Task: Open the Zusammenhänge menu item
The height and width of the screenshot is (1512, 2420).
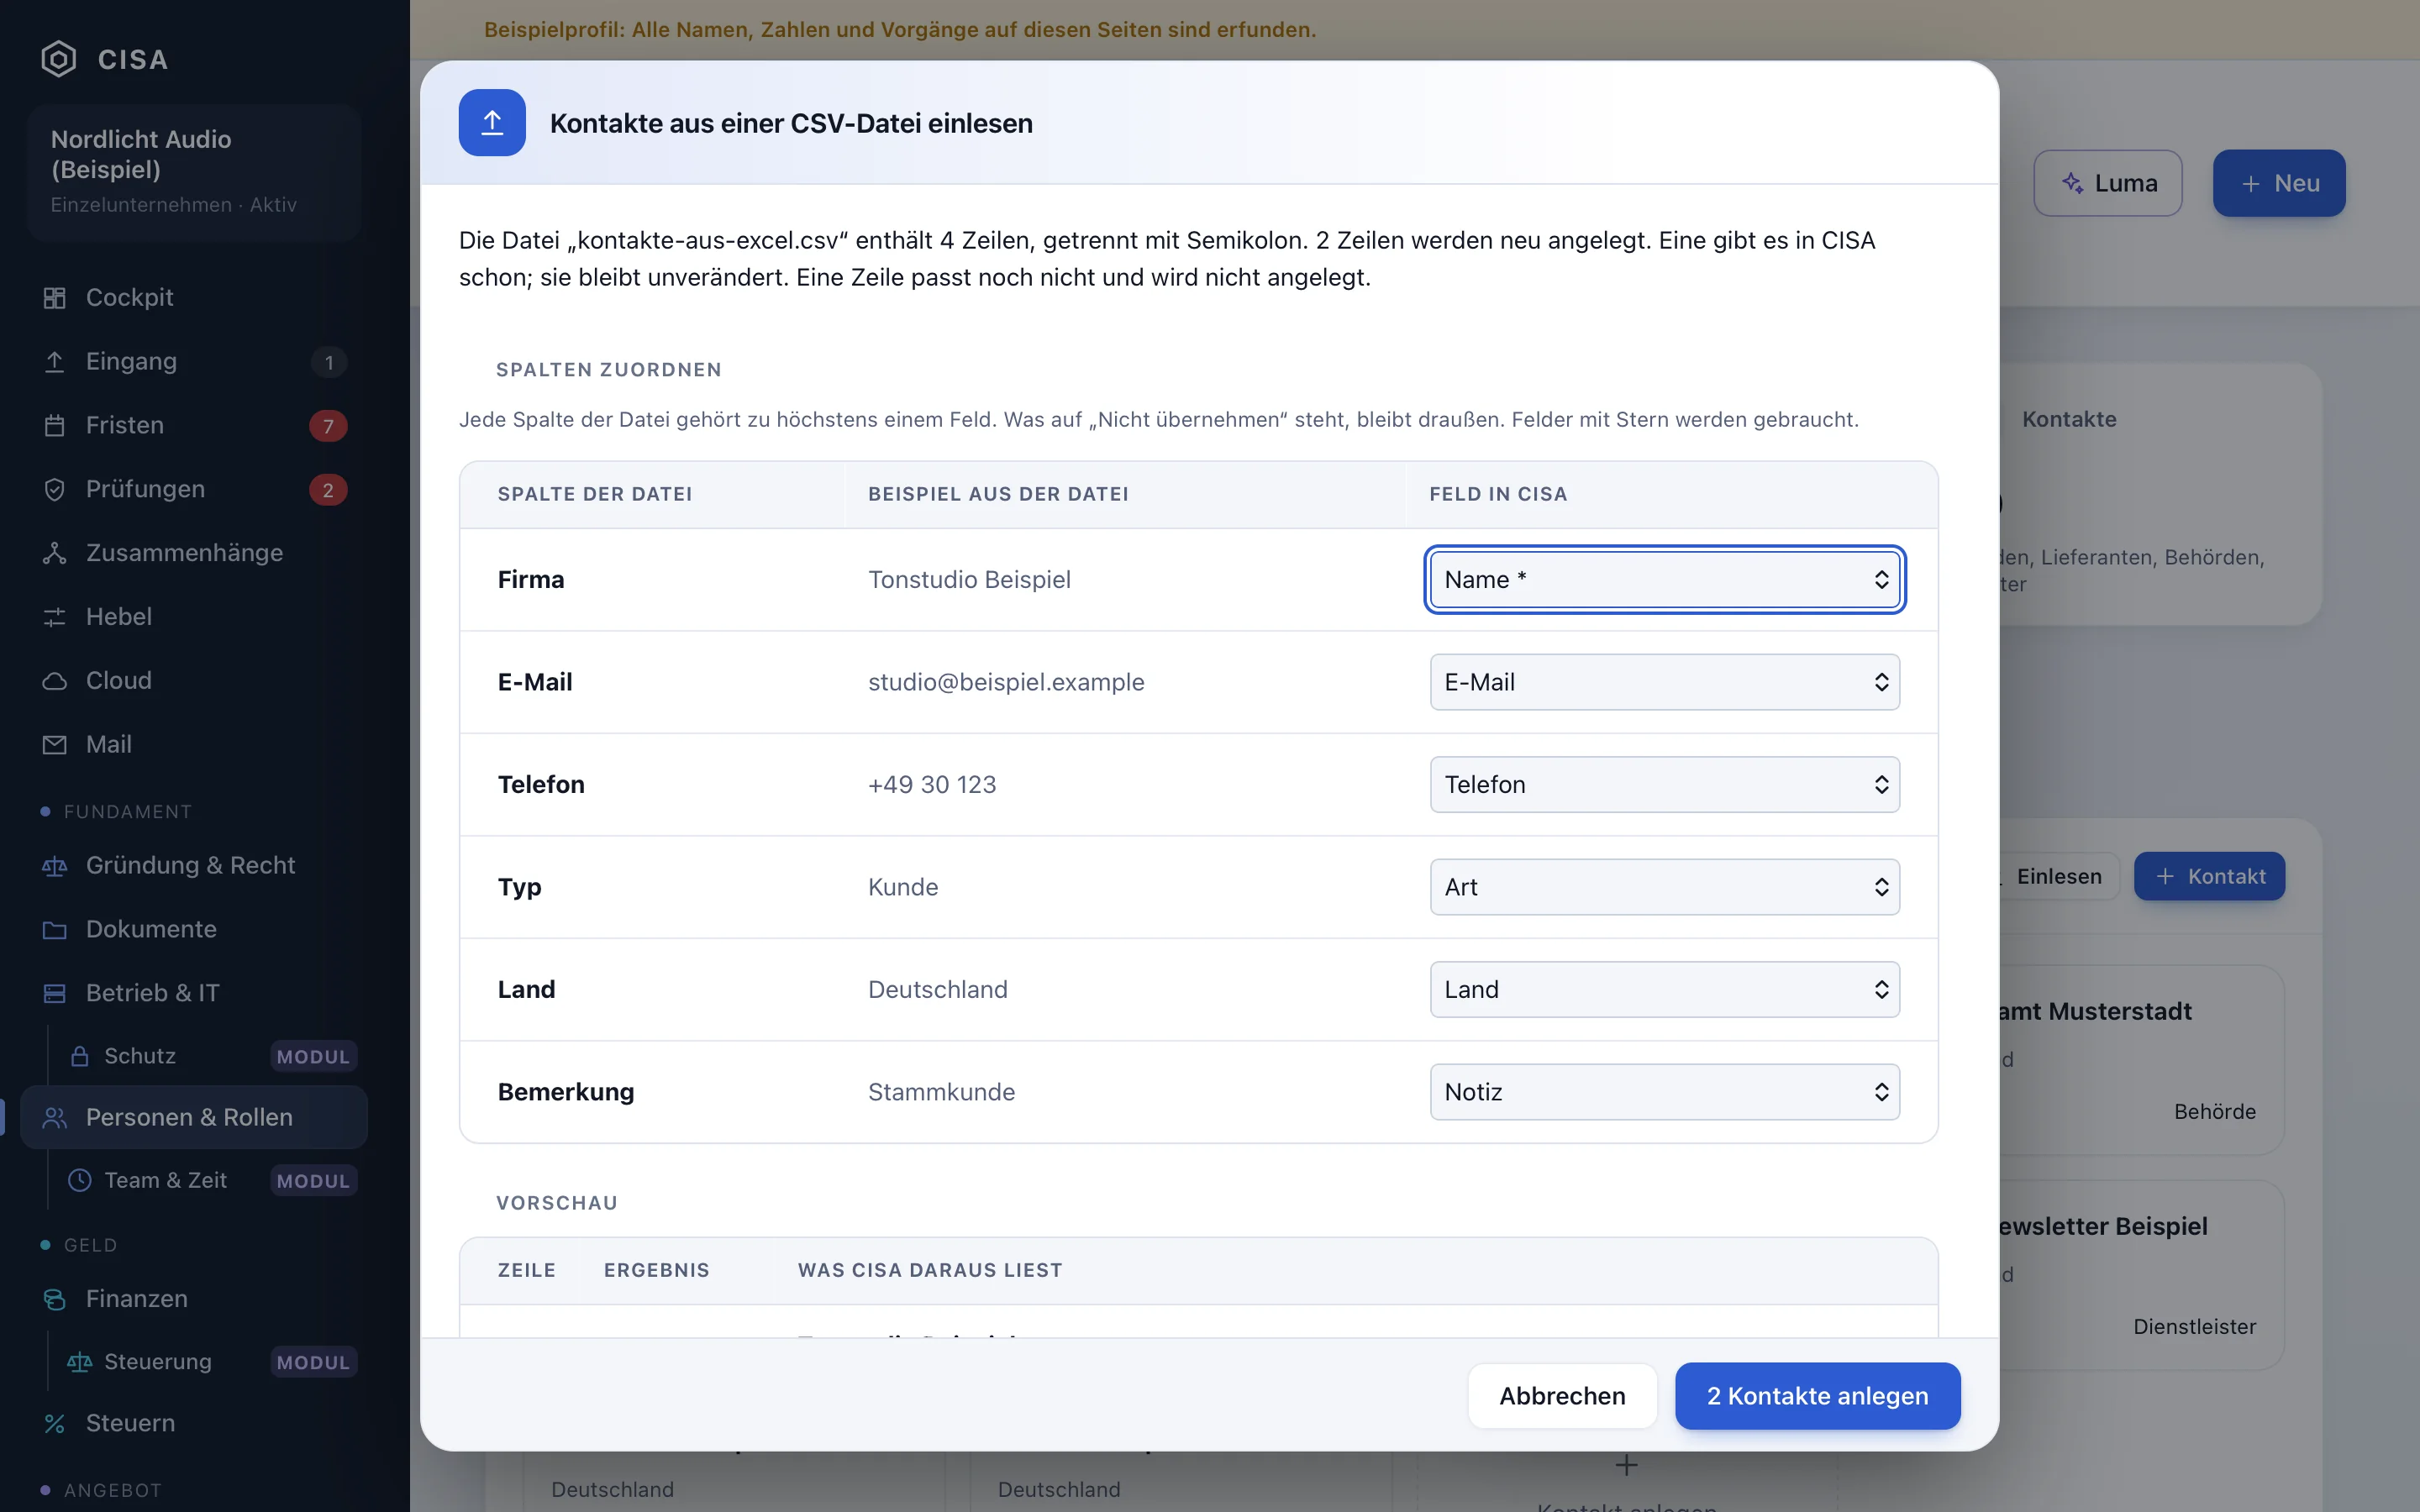Action: [x=194, y=553]
